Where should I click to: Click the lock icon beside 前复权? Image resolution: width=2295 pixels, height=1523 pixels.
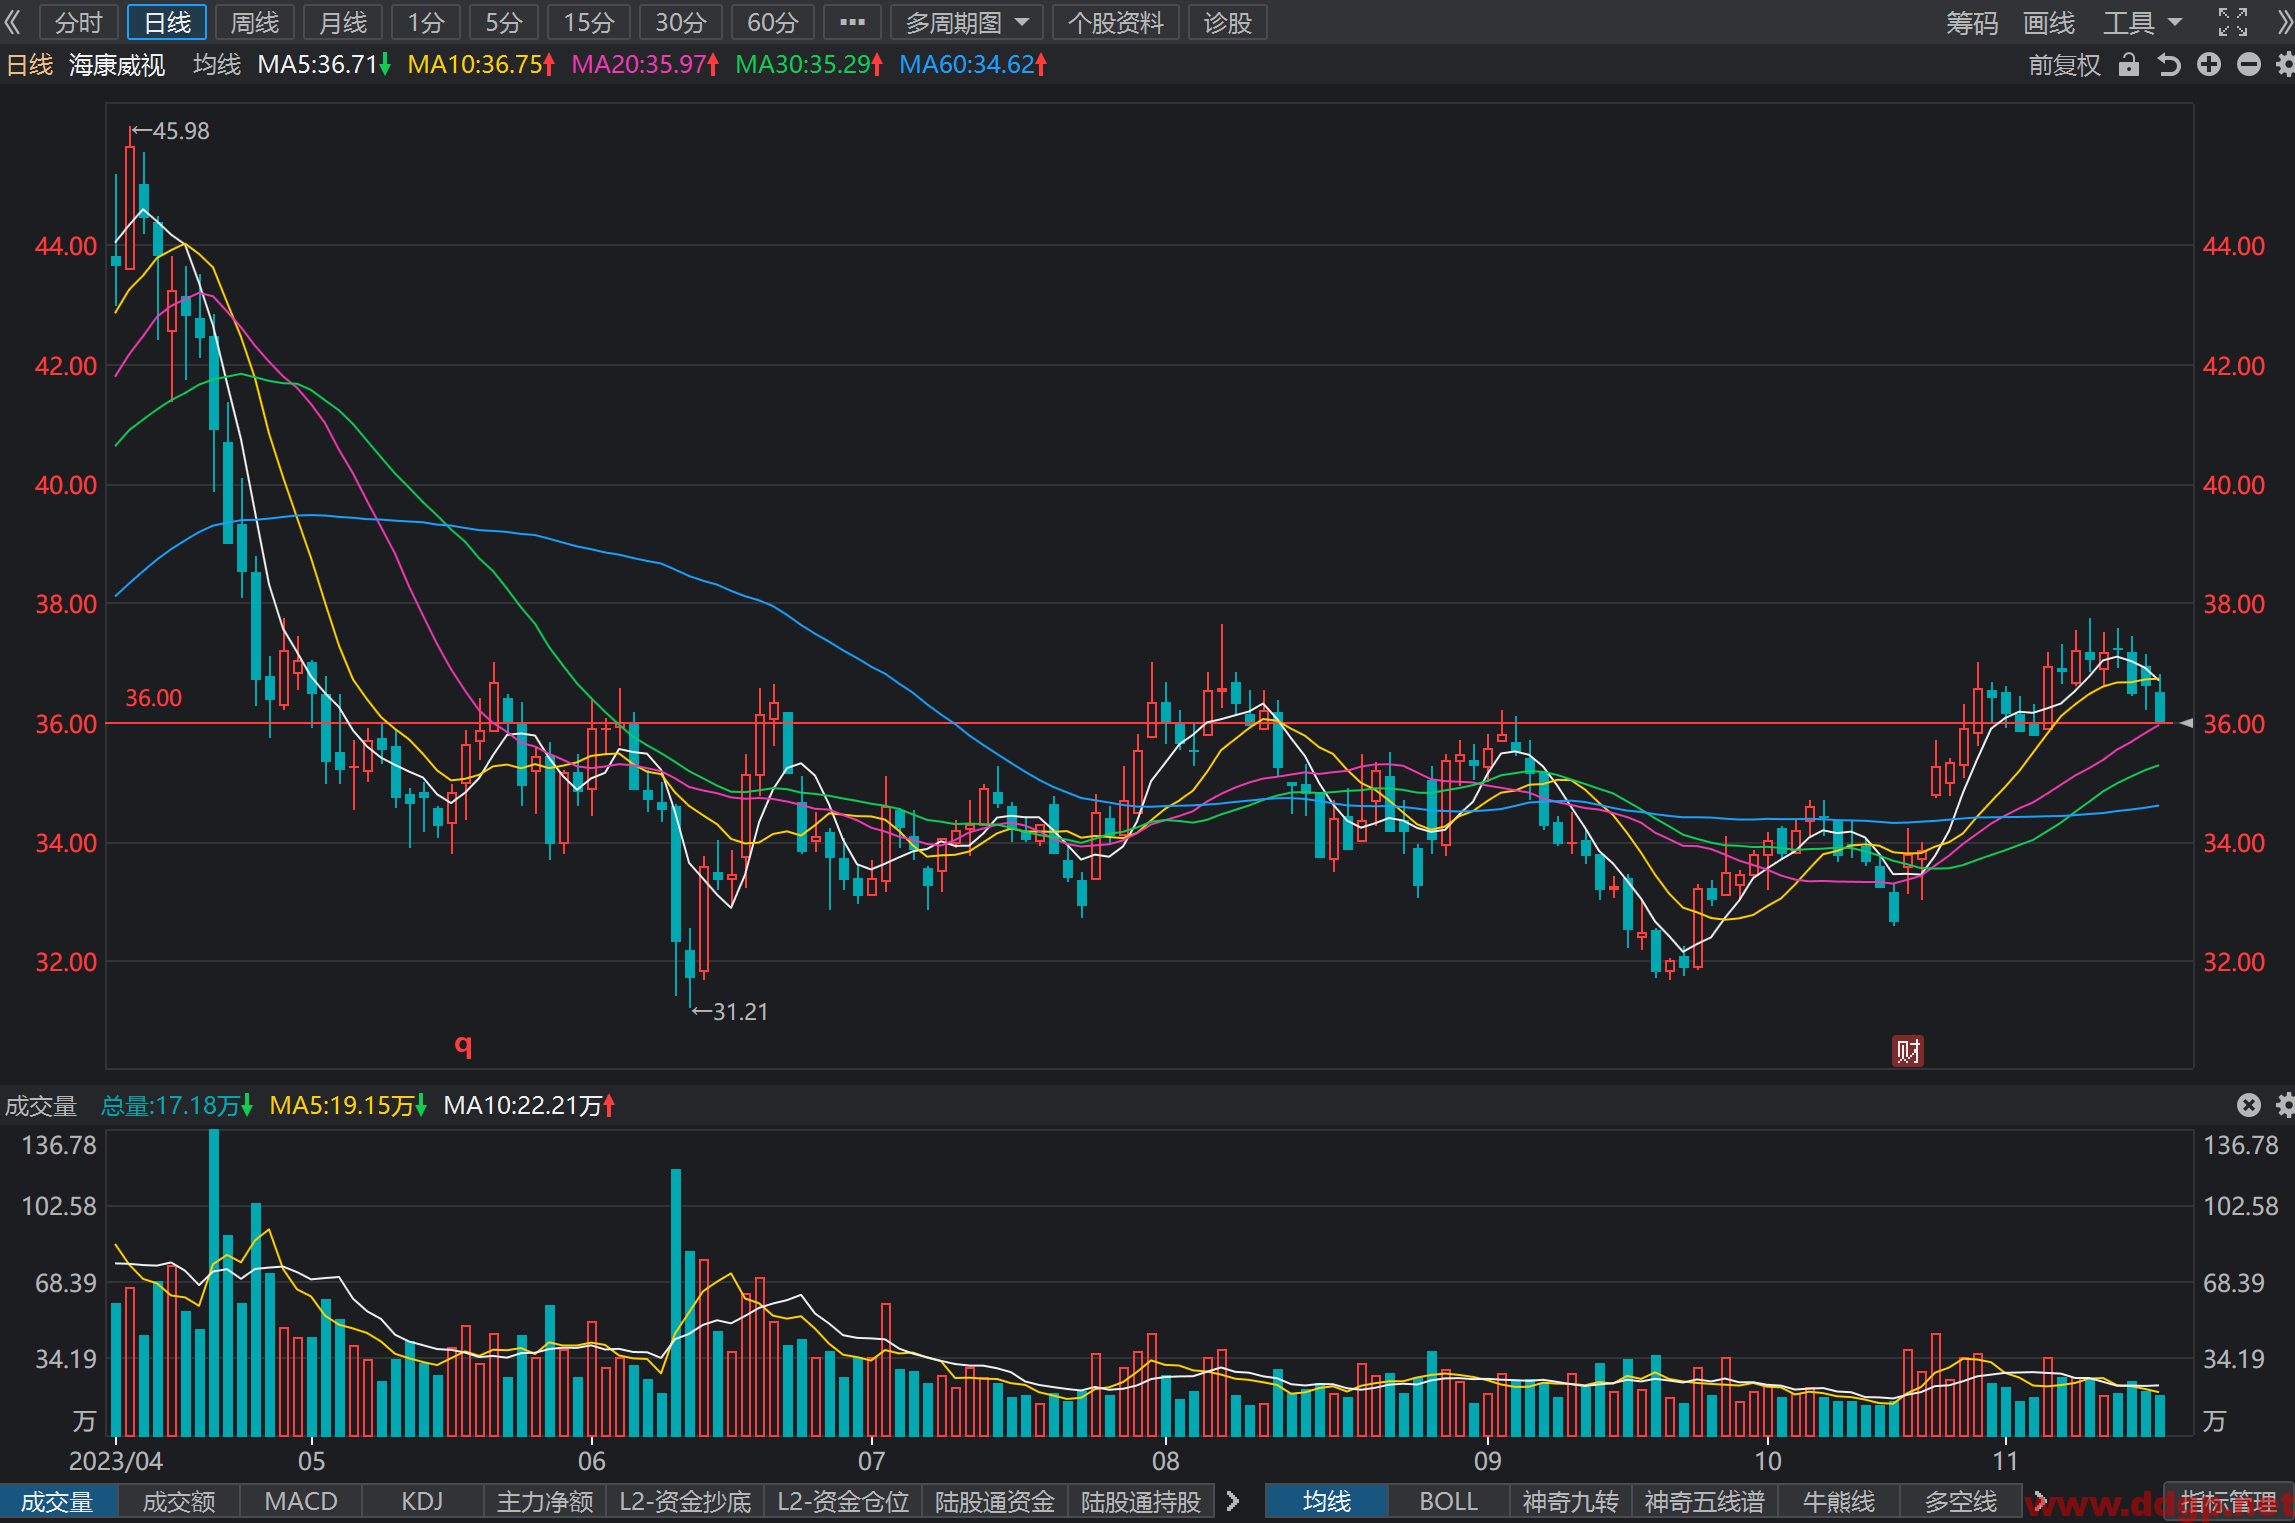point(2129,65)
